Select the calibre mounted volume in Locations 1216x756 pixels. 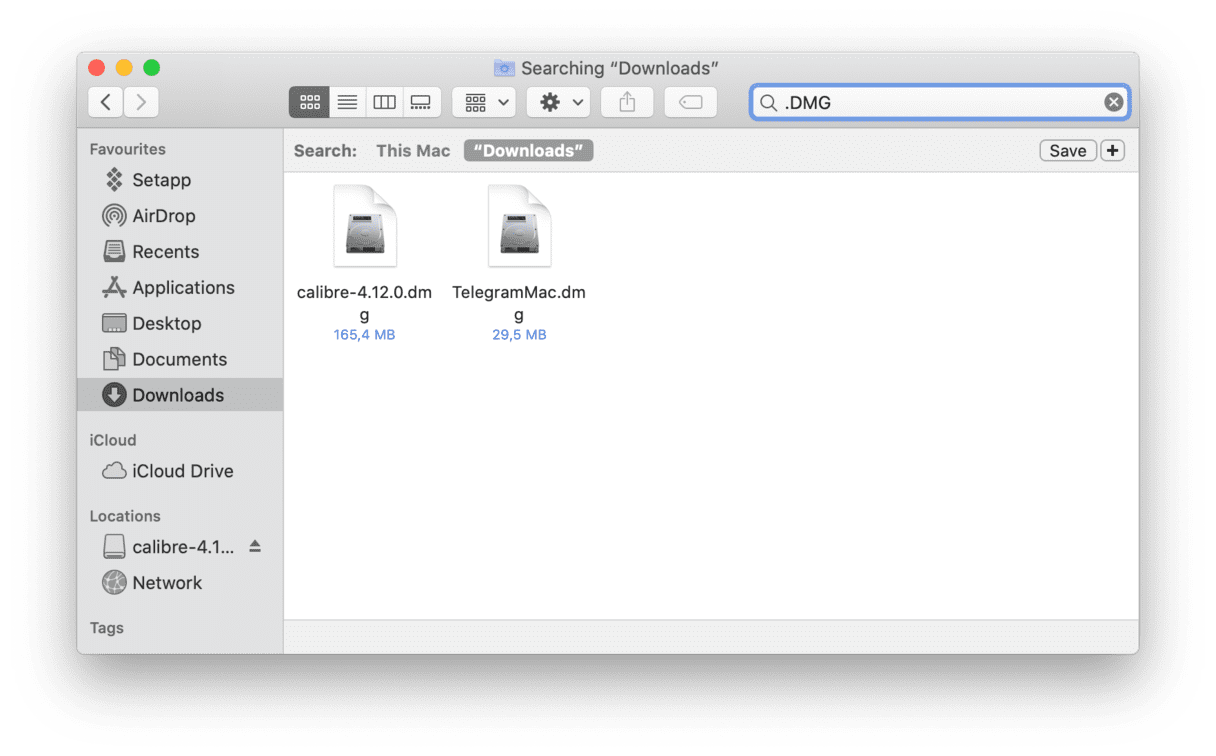pyautogui.click(x=170, y=547)
